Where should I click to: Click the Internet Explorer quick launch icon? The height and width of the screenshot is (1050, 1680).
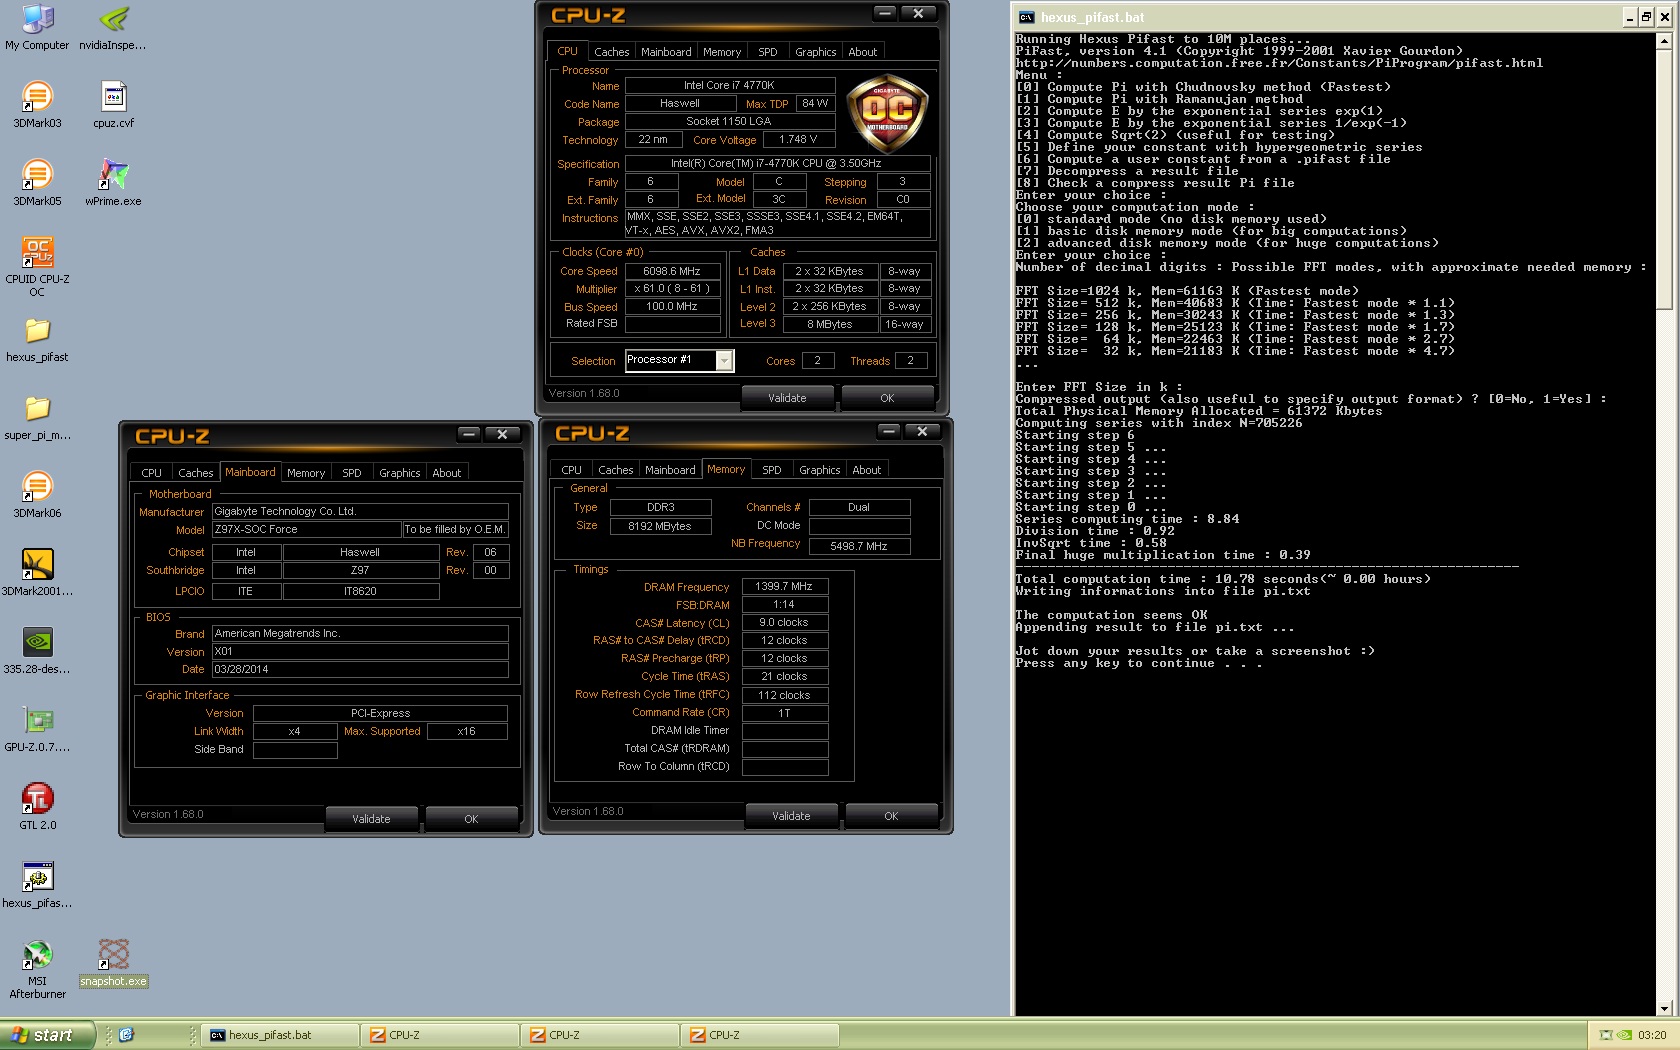[126, 1035]
